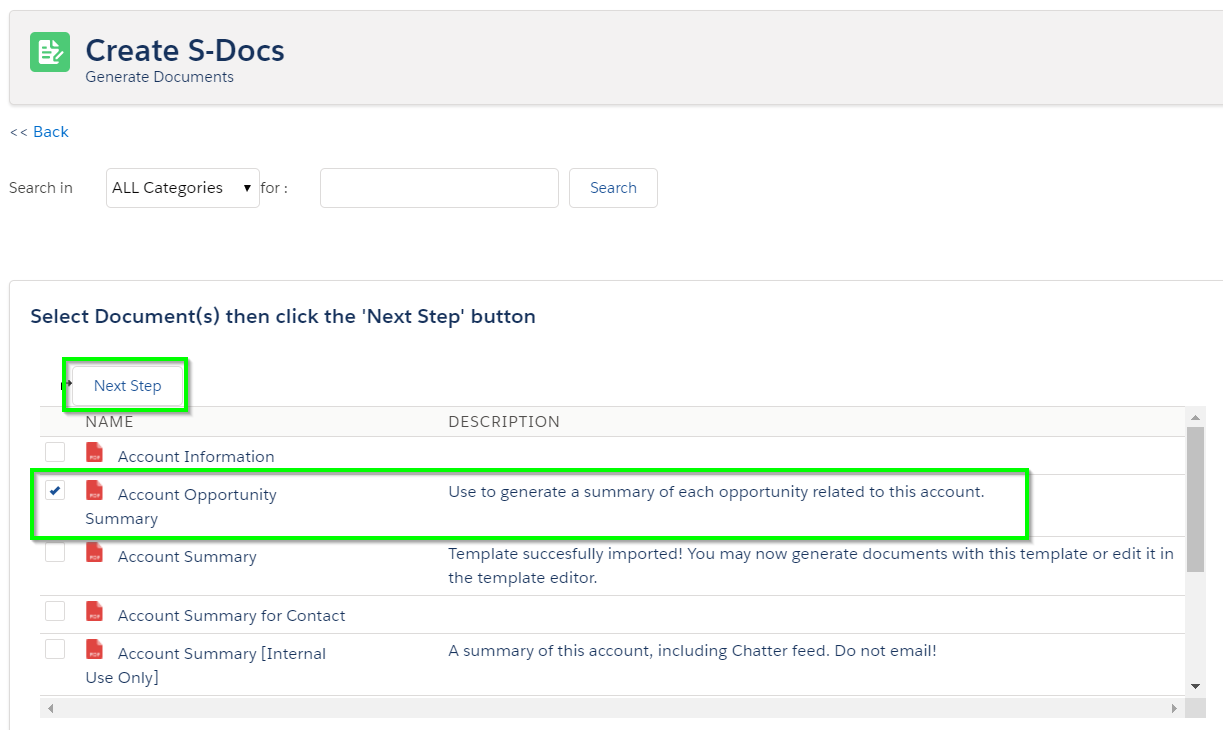1223x730 pixels.
Task: Click 'Template succesfully imported!' description text
Action: pyautogui.click(x=811, y=566)
